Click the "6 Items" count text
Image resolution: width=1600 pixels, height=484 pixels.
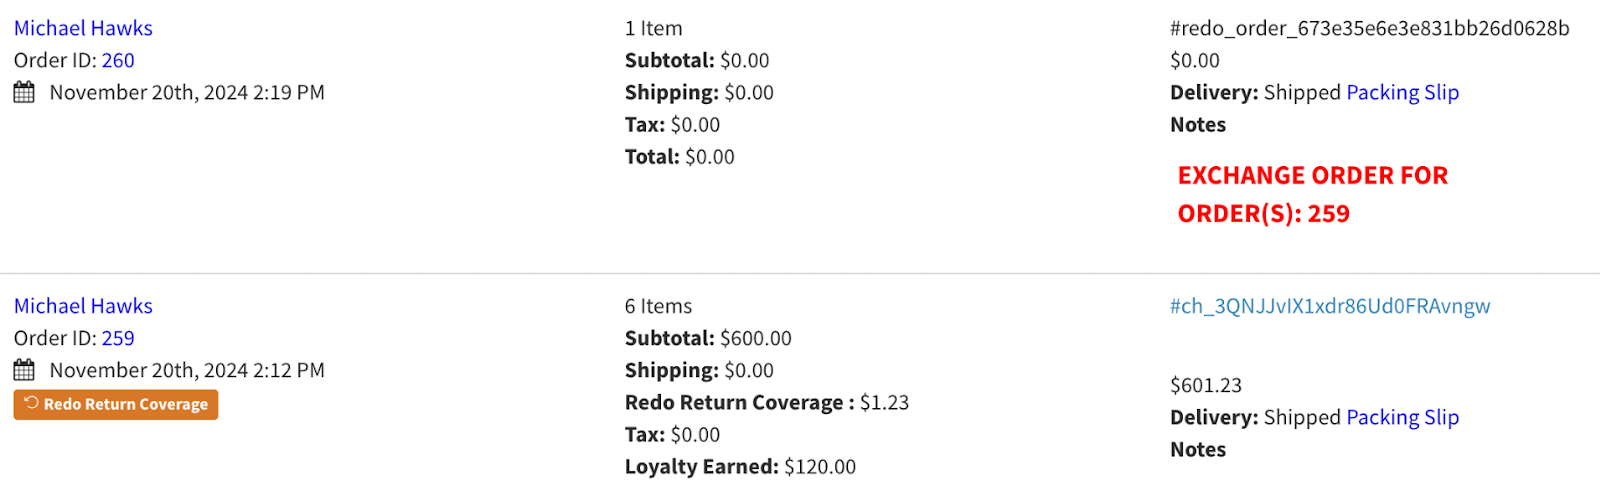pyautogui.click(x=658, y=307)
